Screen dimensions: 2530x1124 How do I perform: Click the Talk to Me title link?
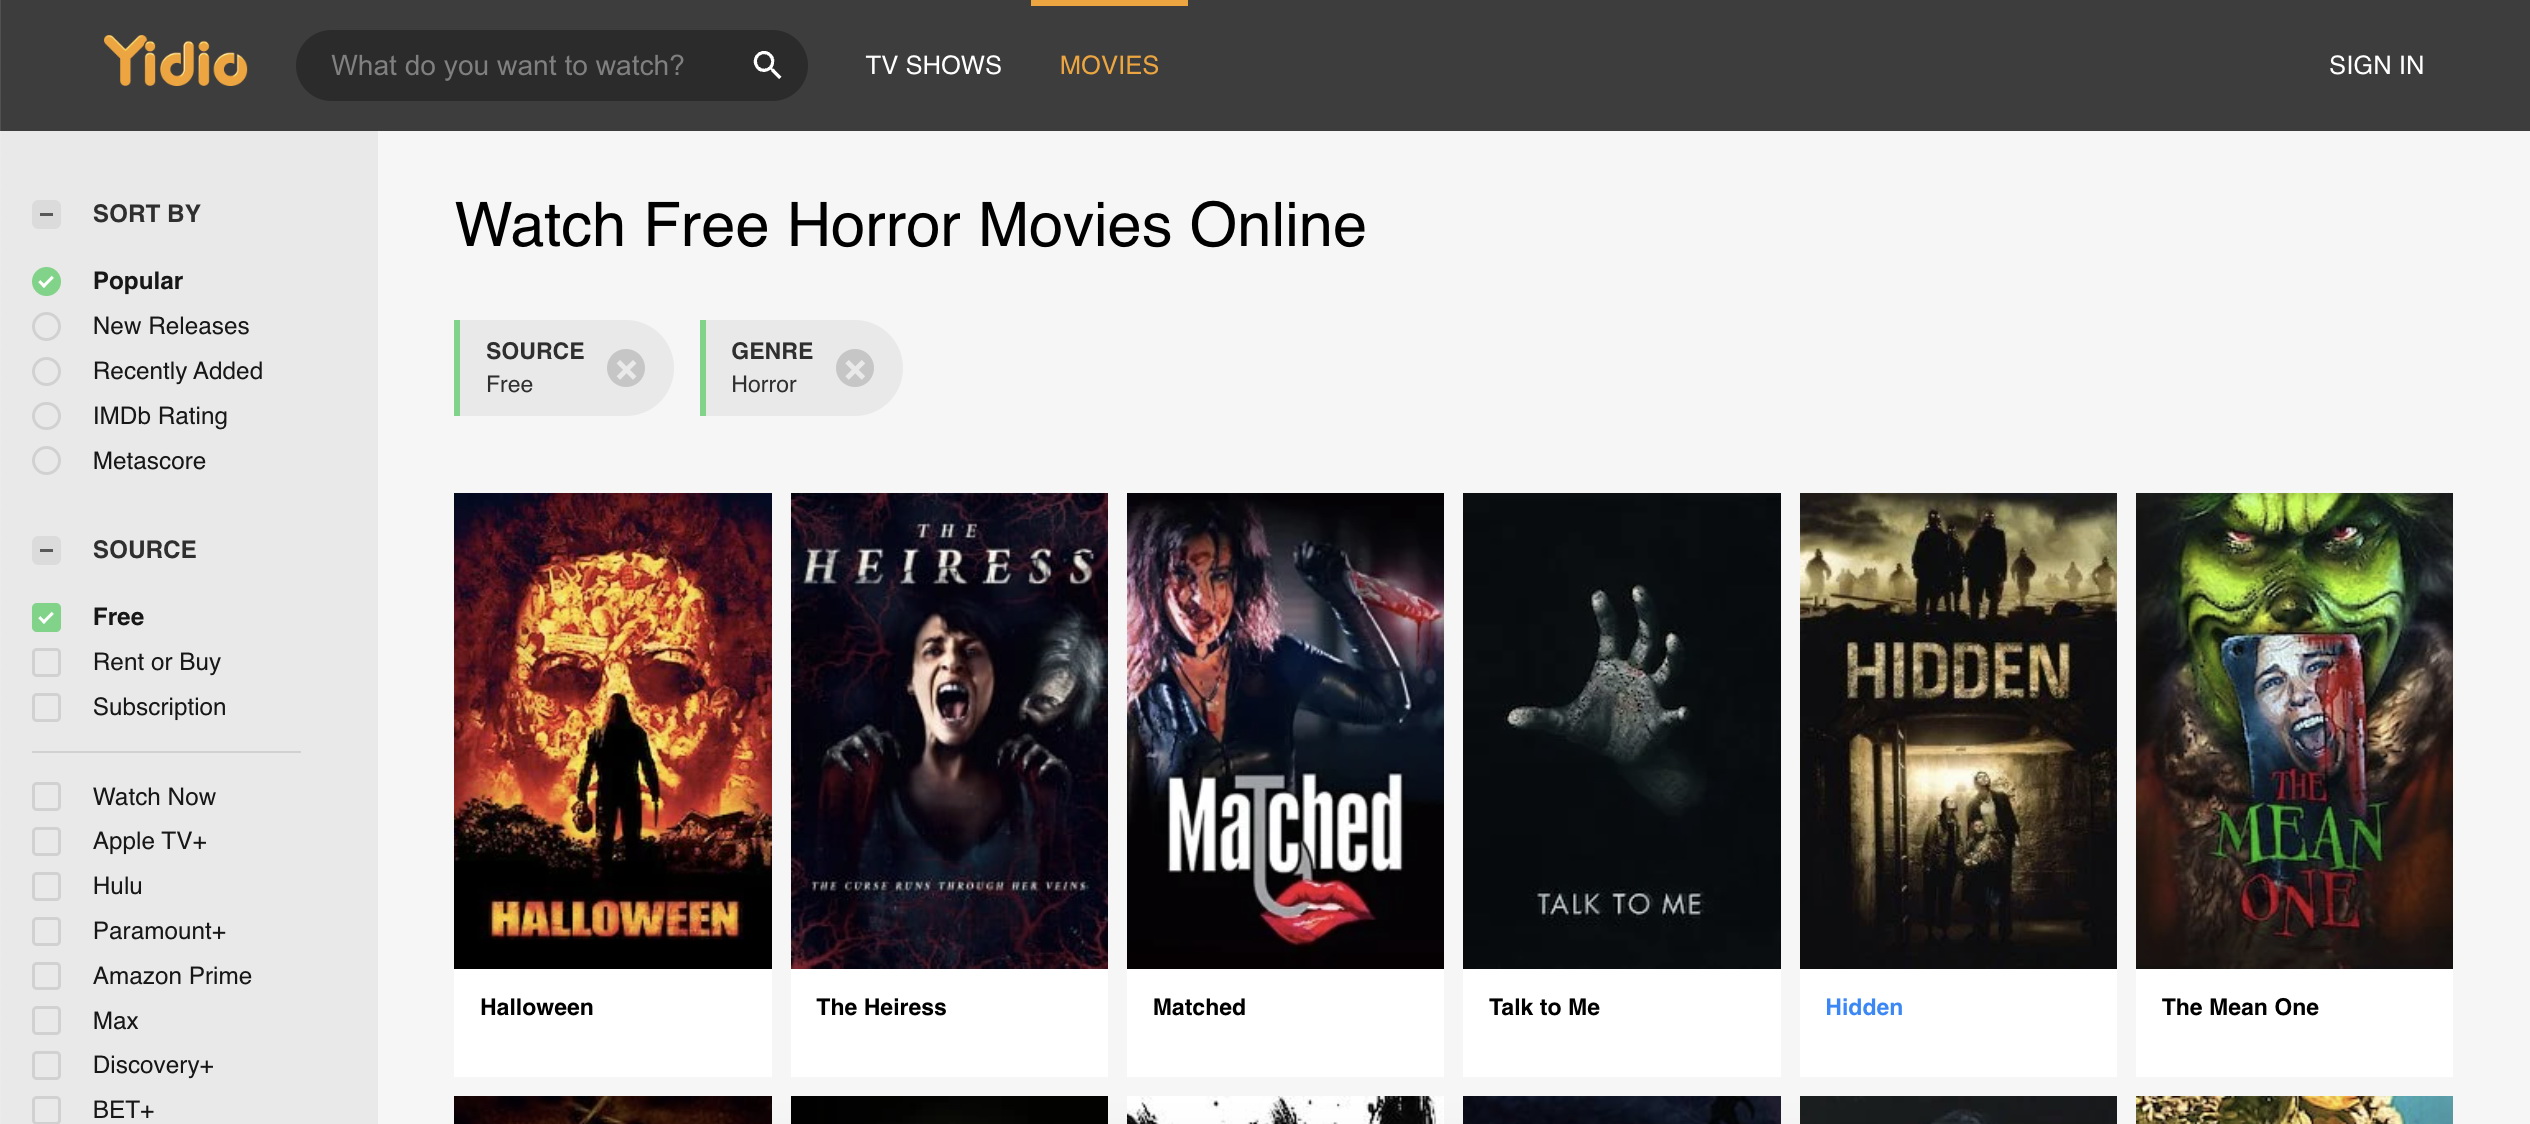click(1544, 1007)
